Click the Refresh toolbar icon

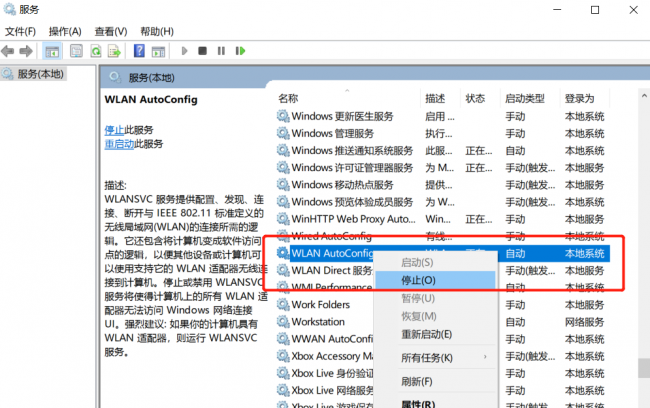[x=96, y=51]
